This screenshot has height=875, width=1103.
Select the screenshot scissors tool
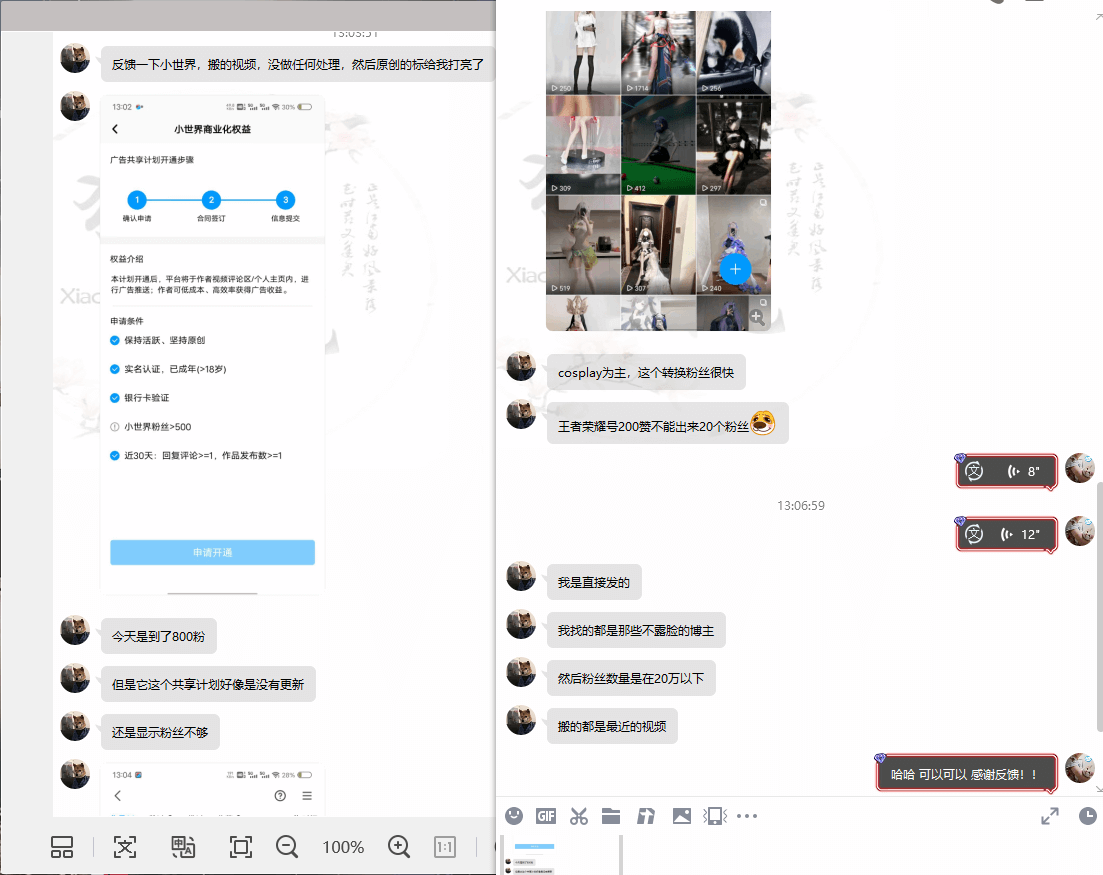tap(579, 815)
